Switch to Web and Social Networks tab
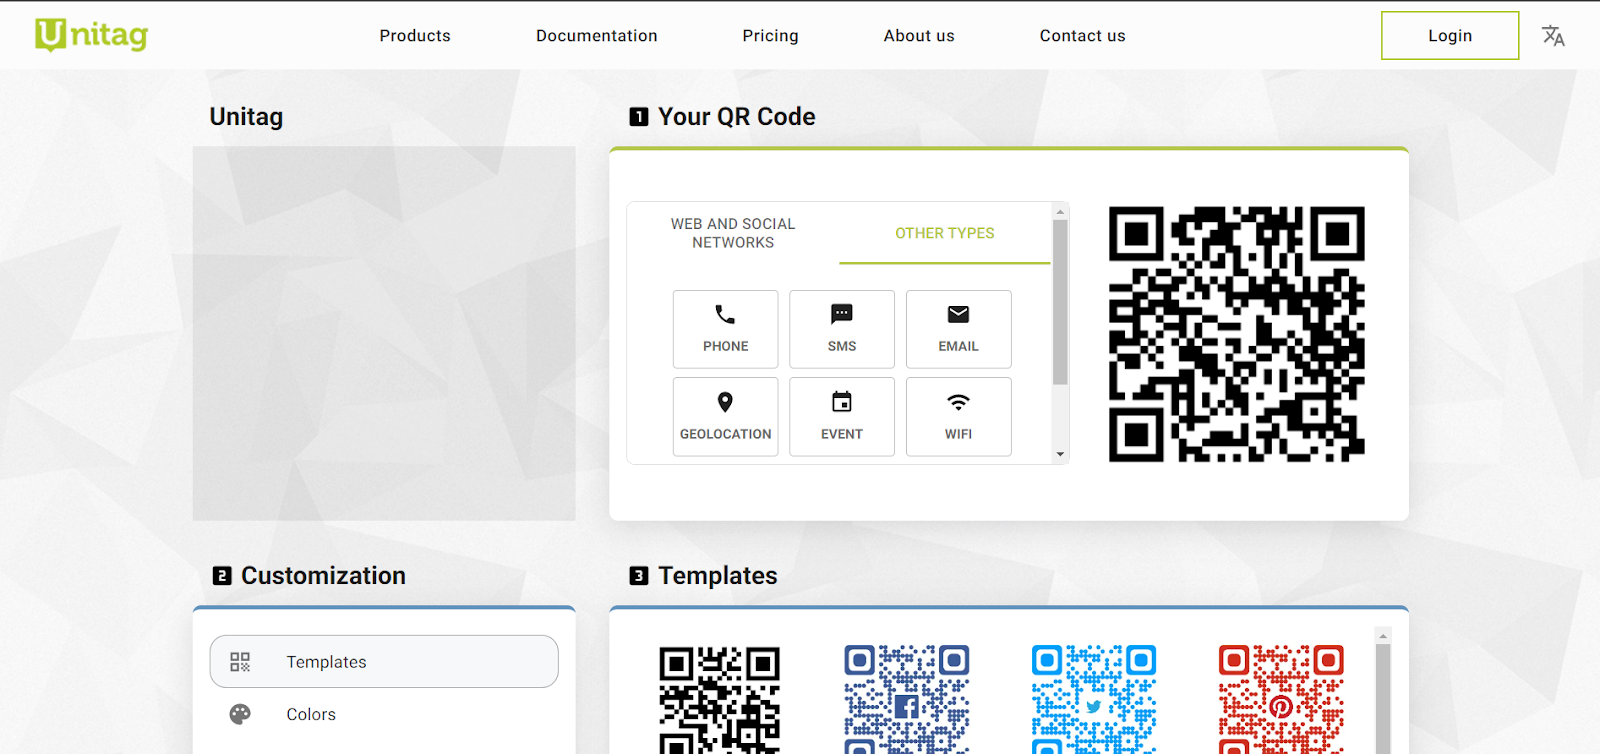Viewport: 1600px width, 754px height. (x=733, y=233)
